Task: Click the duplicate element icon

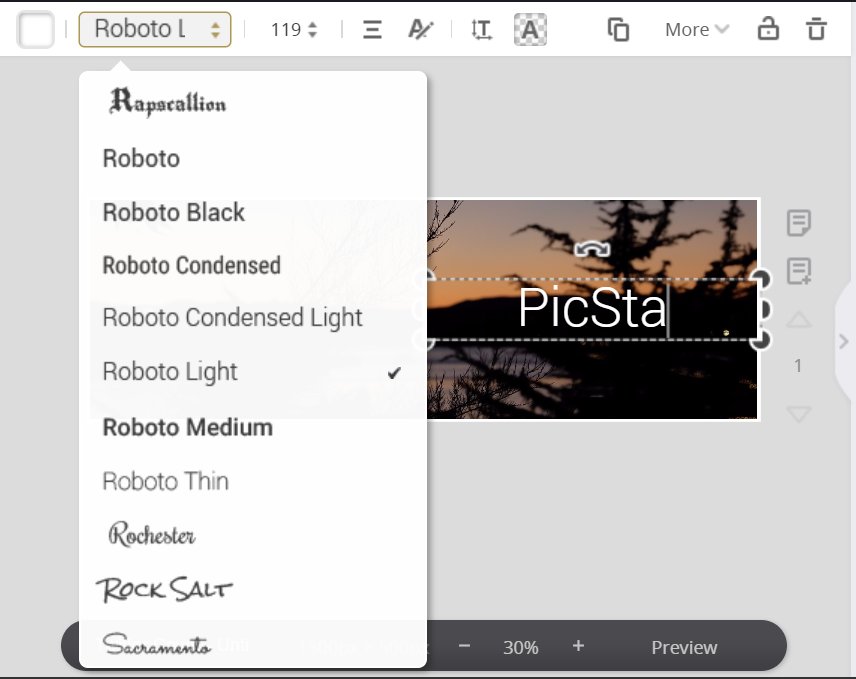Action: 619,30
